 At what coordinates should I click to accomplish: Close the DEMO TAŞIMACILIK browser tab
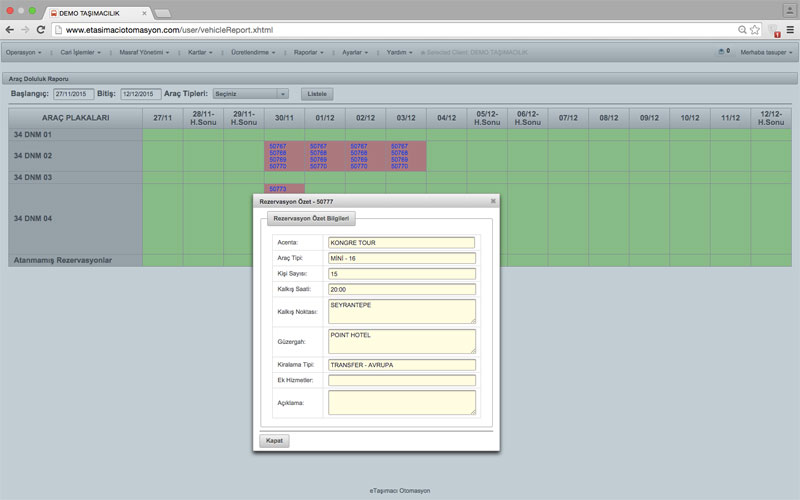tap(144, 13)
